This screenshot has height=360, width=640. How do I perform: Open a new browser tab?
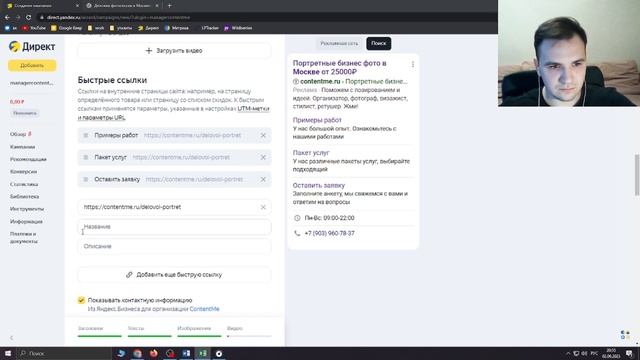click(169, 6)
